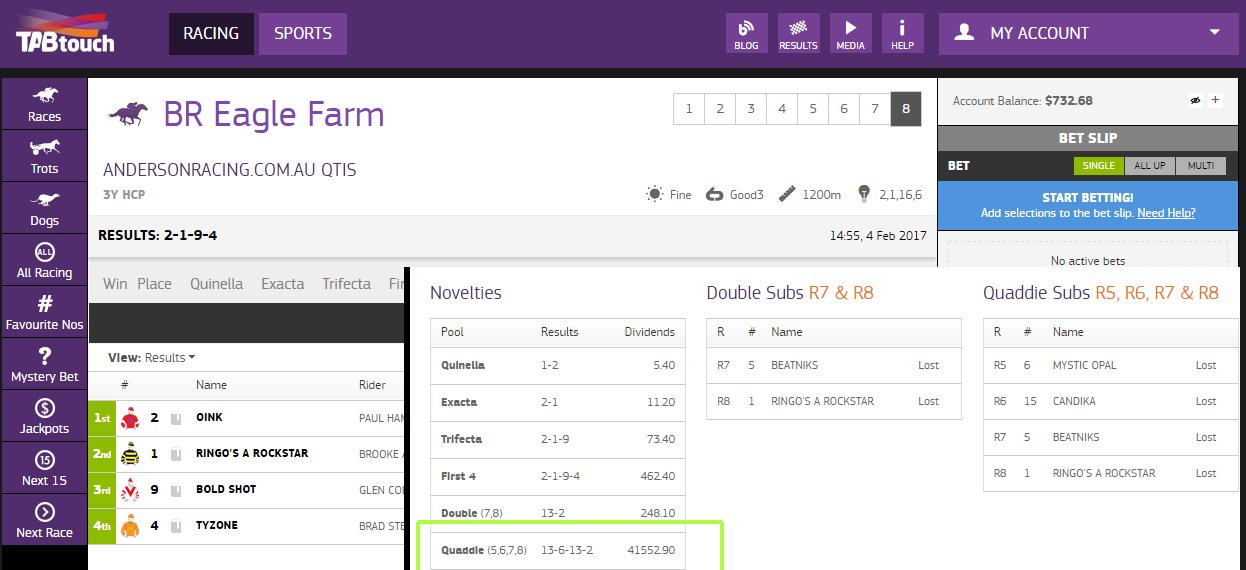Open the View: Results dropdown
1246x570 pixels.
(152, 357)
